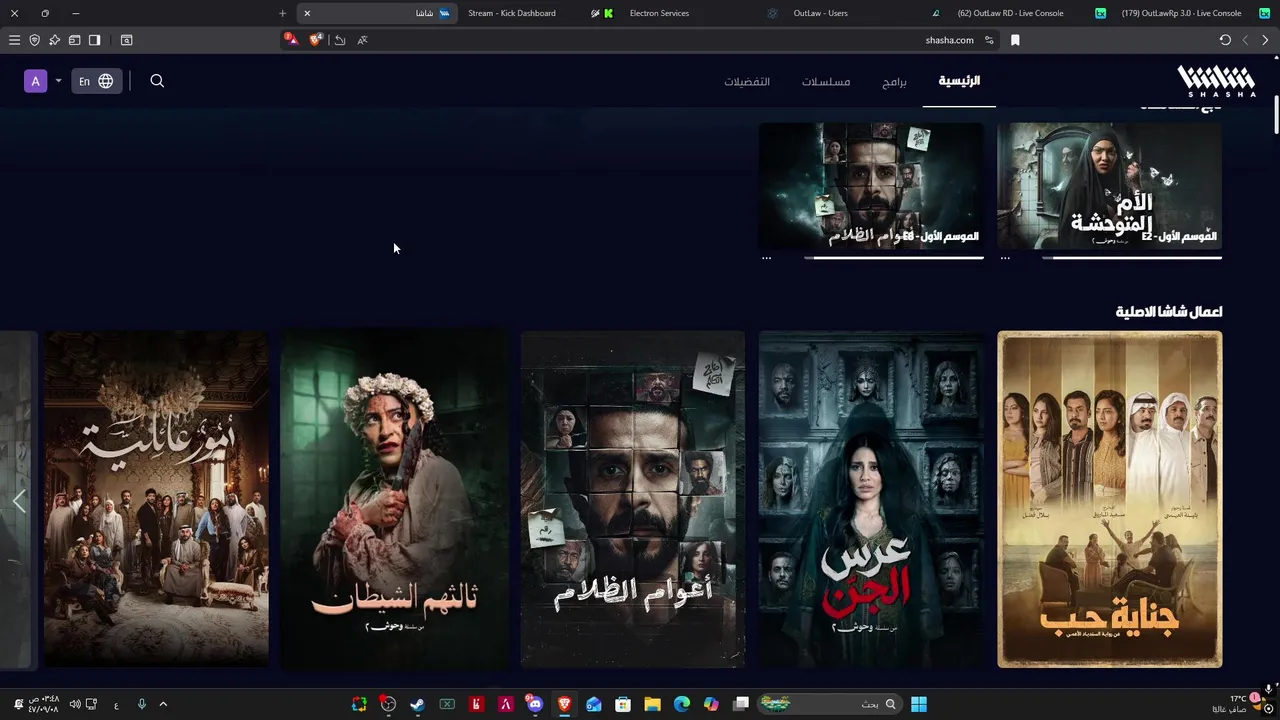Open the عرس الجن poster
1280x720 pixels.
coord(871,499)
